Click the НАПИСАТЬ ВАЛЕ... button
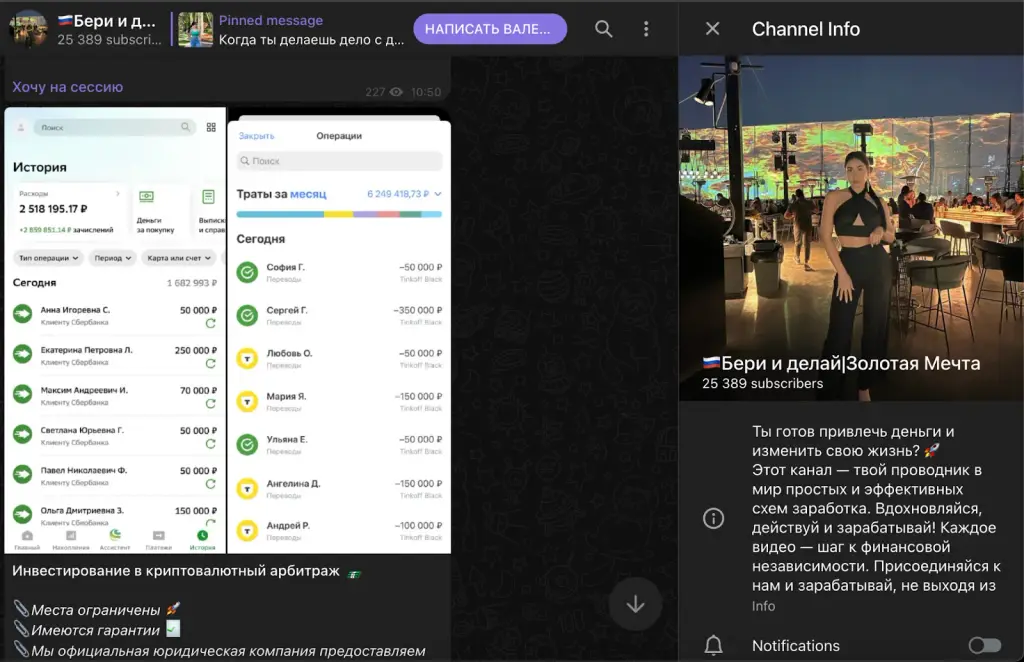 pos(490,29)
